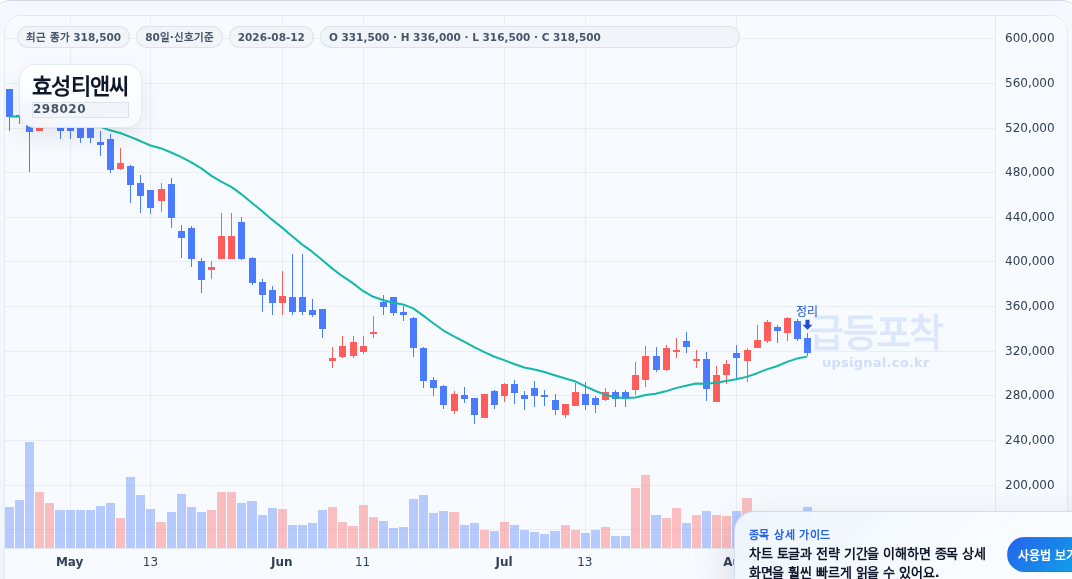Click the 정리 signal marker label

click(807, 310)
